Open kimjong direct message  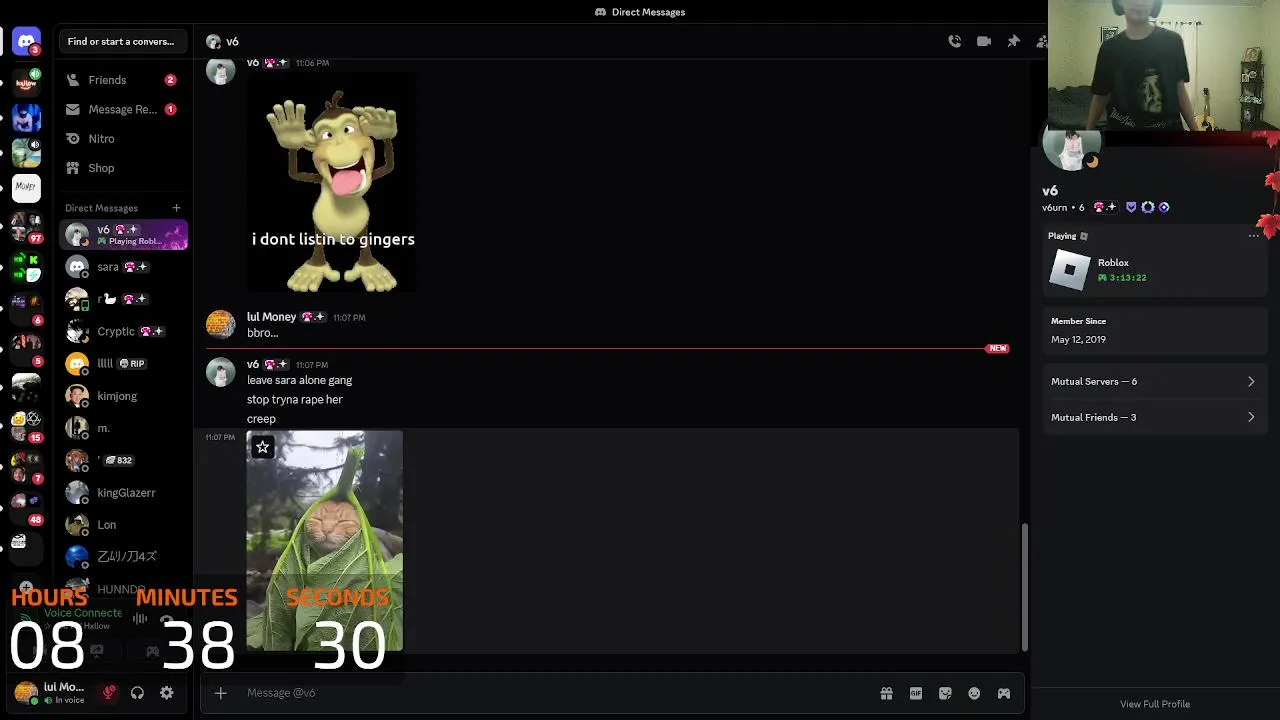pos(123,396)
